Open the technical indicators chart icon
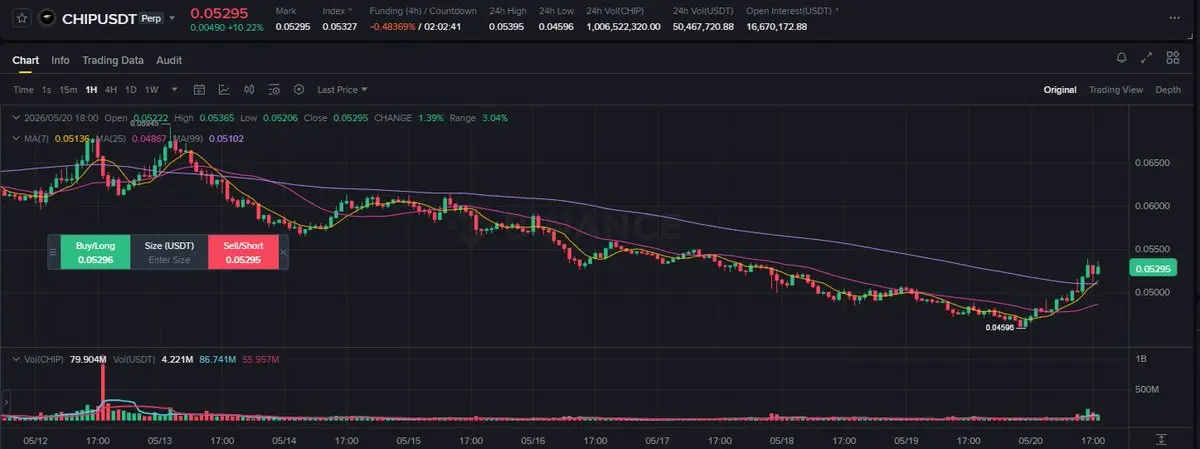 (224, 89)
